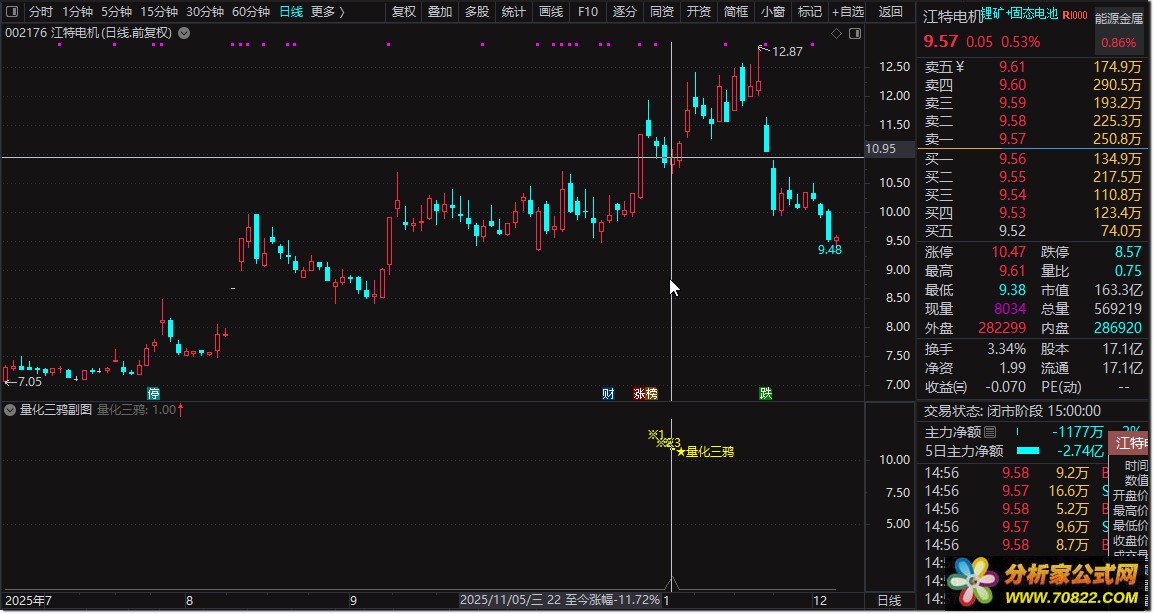
Task: Open the 多股 multi-stock view
Action: coord(477,12)
